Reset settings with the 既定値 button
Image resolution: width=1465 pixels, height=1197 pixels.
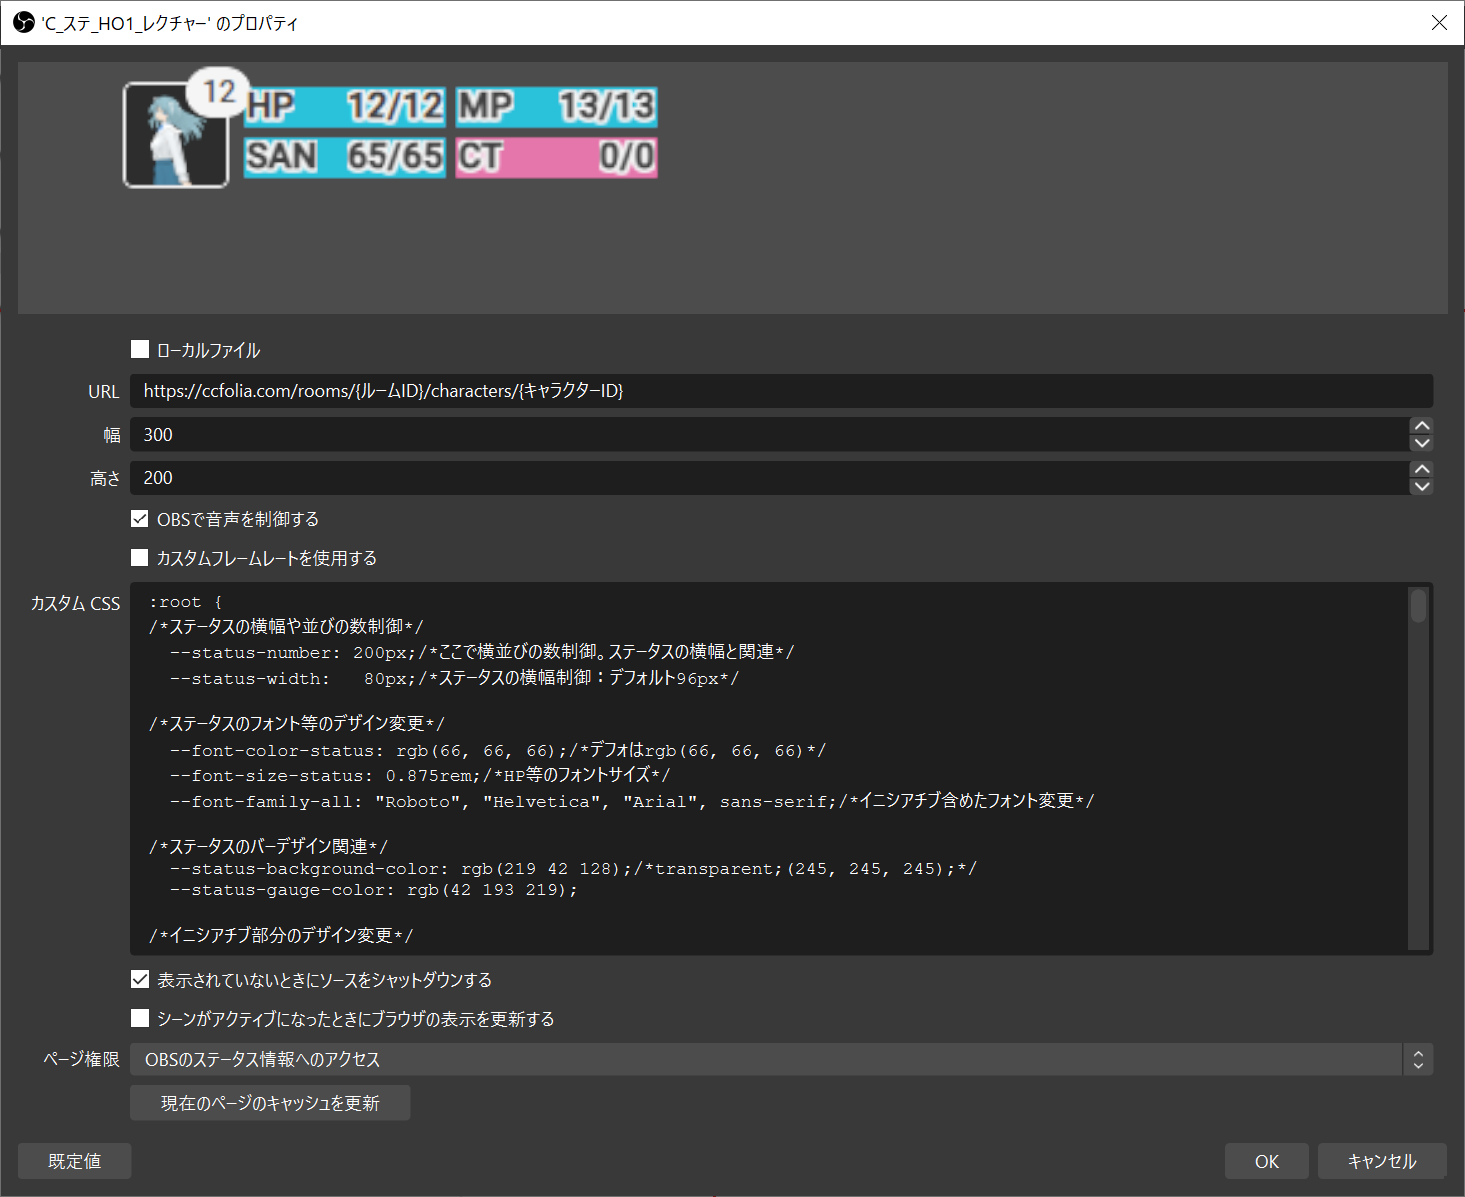pyautogui.click(x=74, y=1160)
